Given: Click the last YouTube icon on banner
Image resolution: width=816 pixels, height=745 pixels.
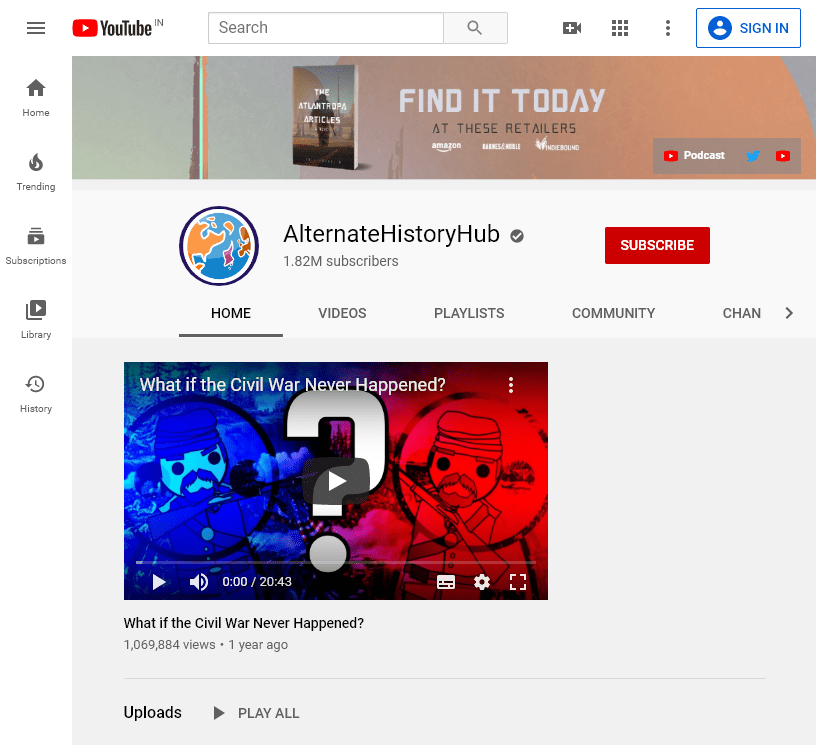Looking at the screenshot, I should (x=783, y=156).
